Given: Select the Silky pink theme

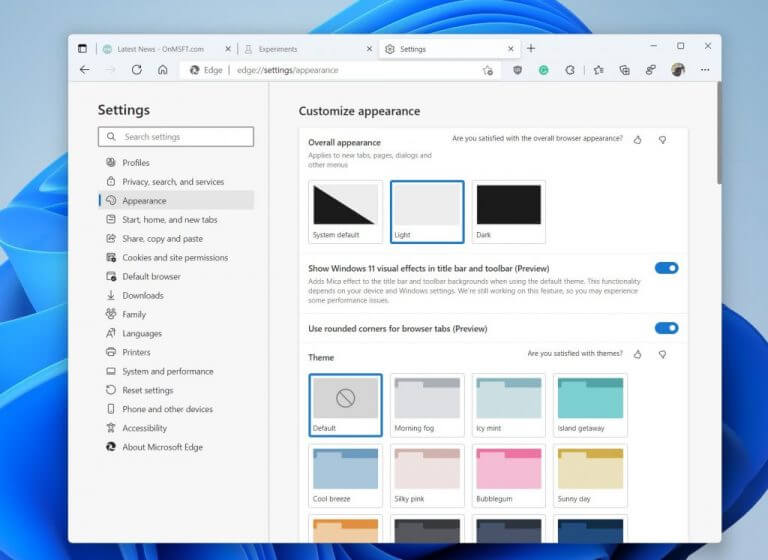Looking at the screenshot, I should point(427,476).
